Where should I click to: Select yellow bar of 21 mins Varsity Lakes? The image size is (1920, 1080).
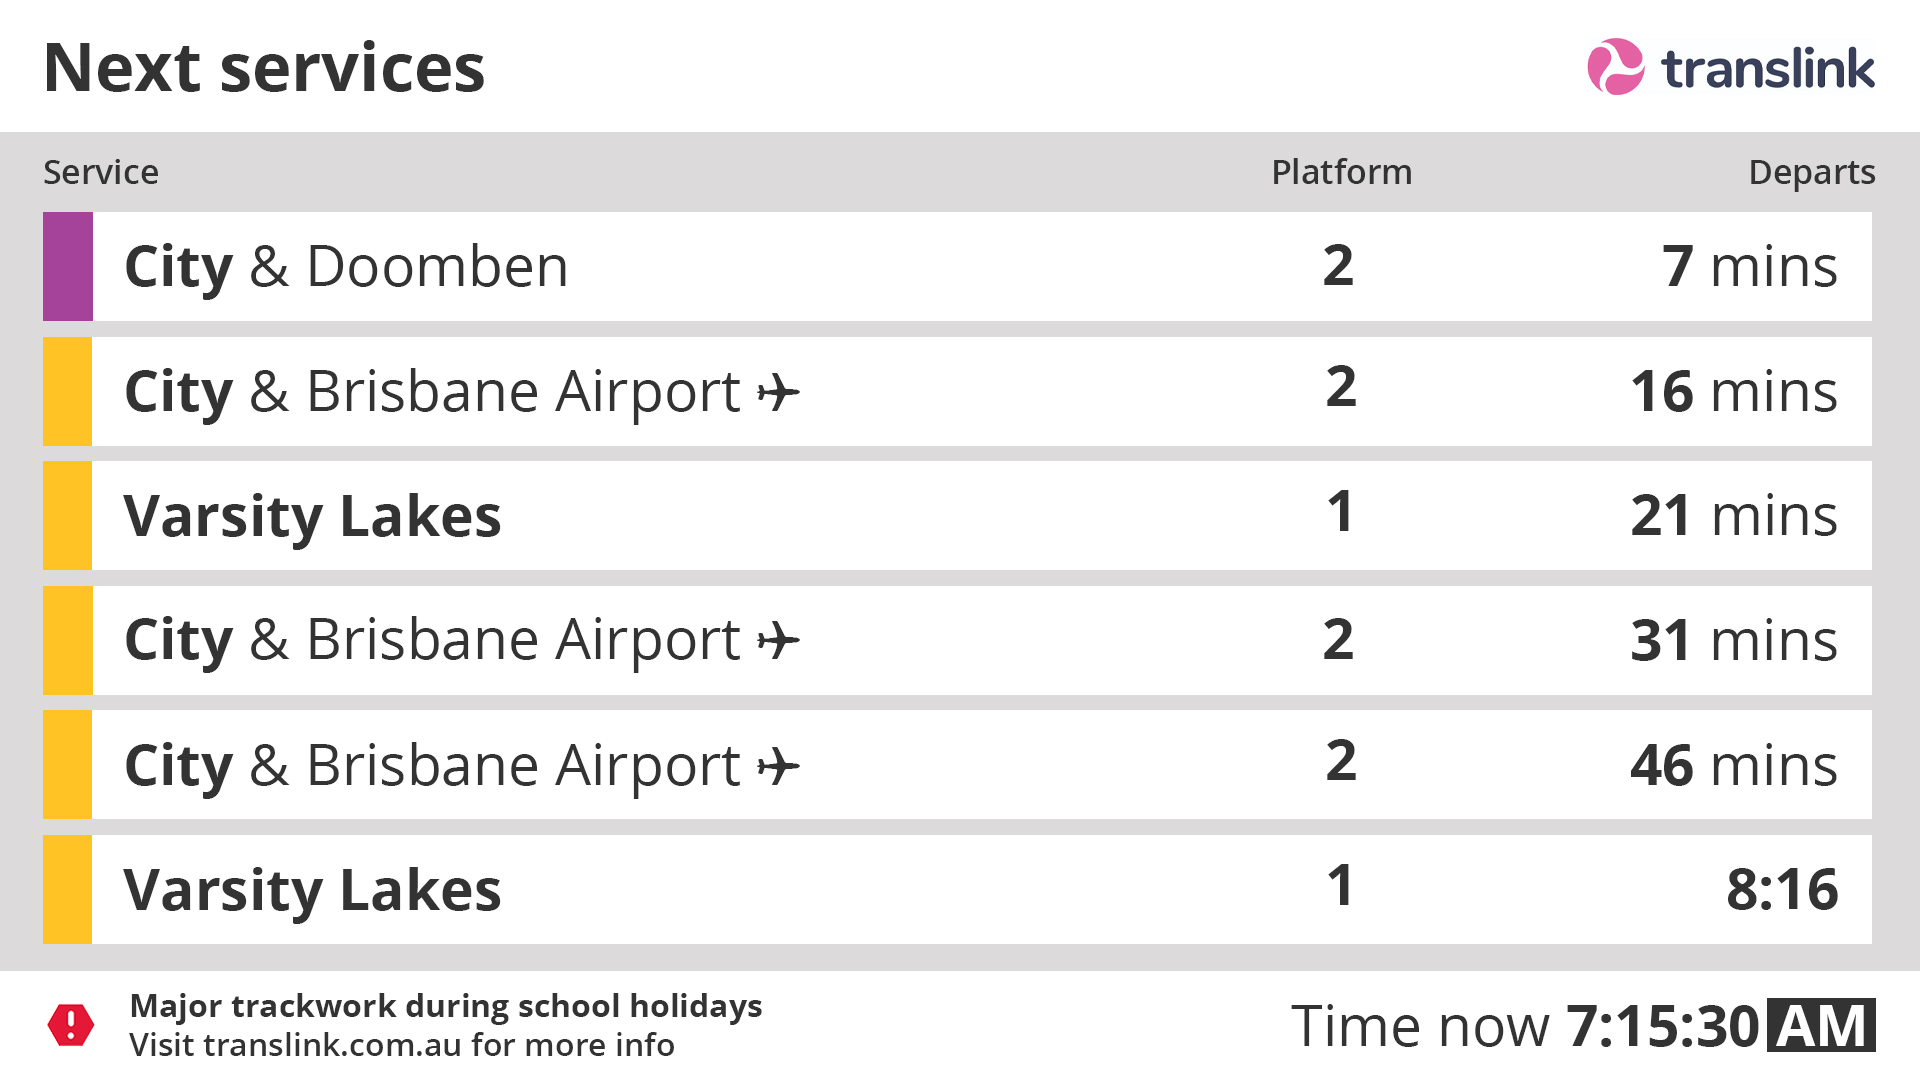[68, 515]
